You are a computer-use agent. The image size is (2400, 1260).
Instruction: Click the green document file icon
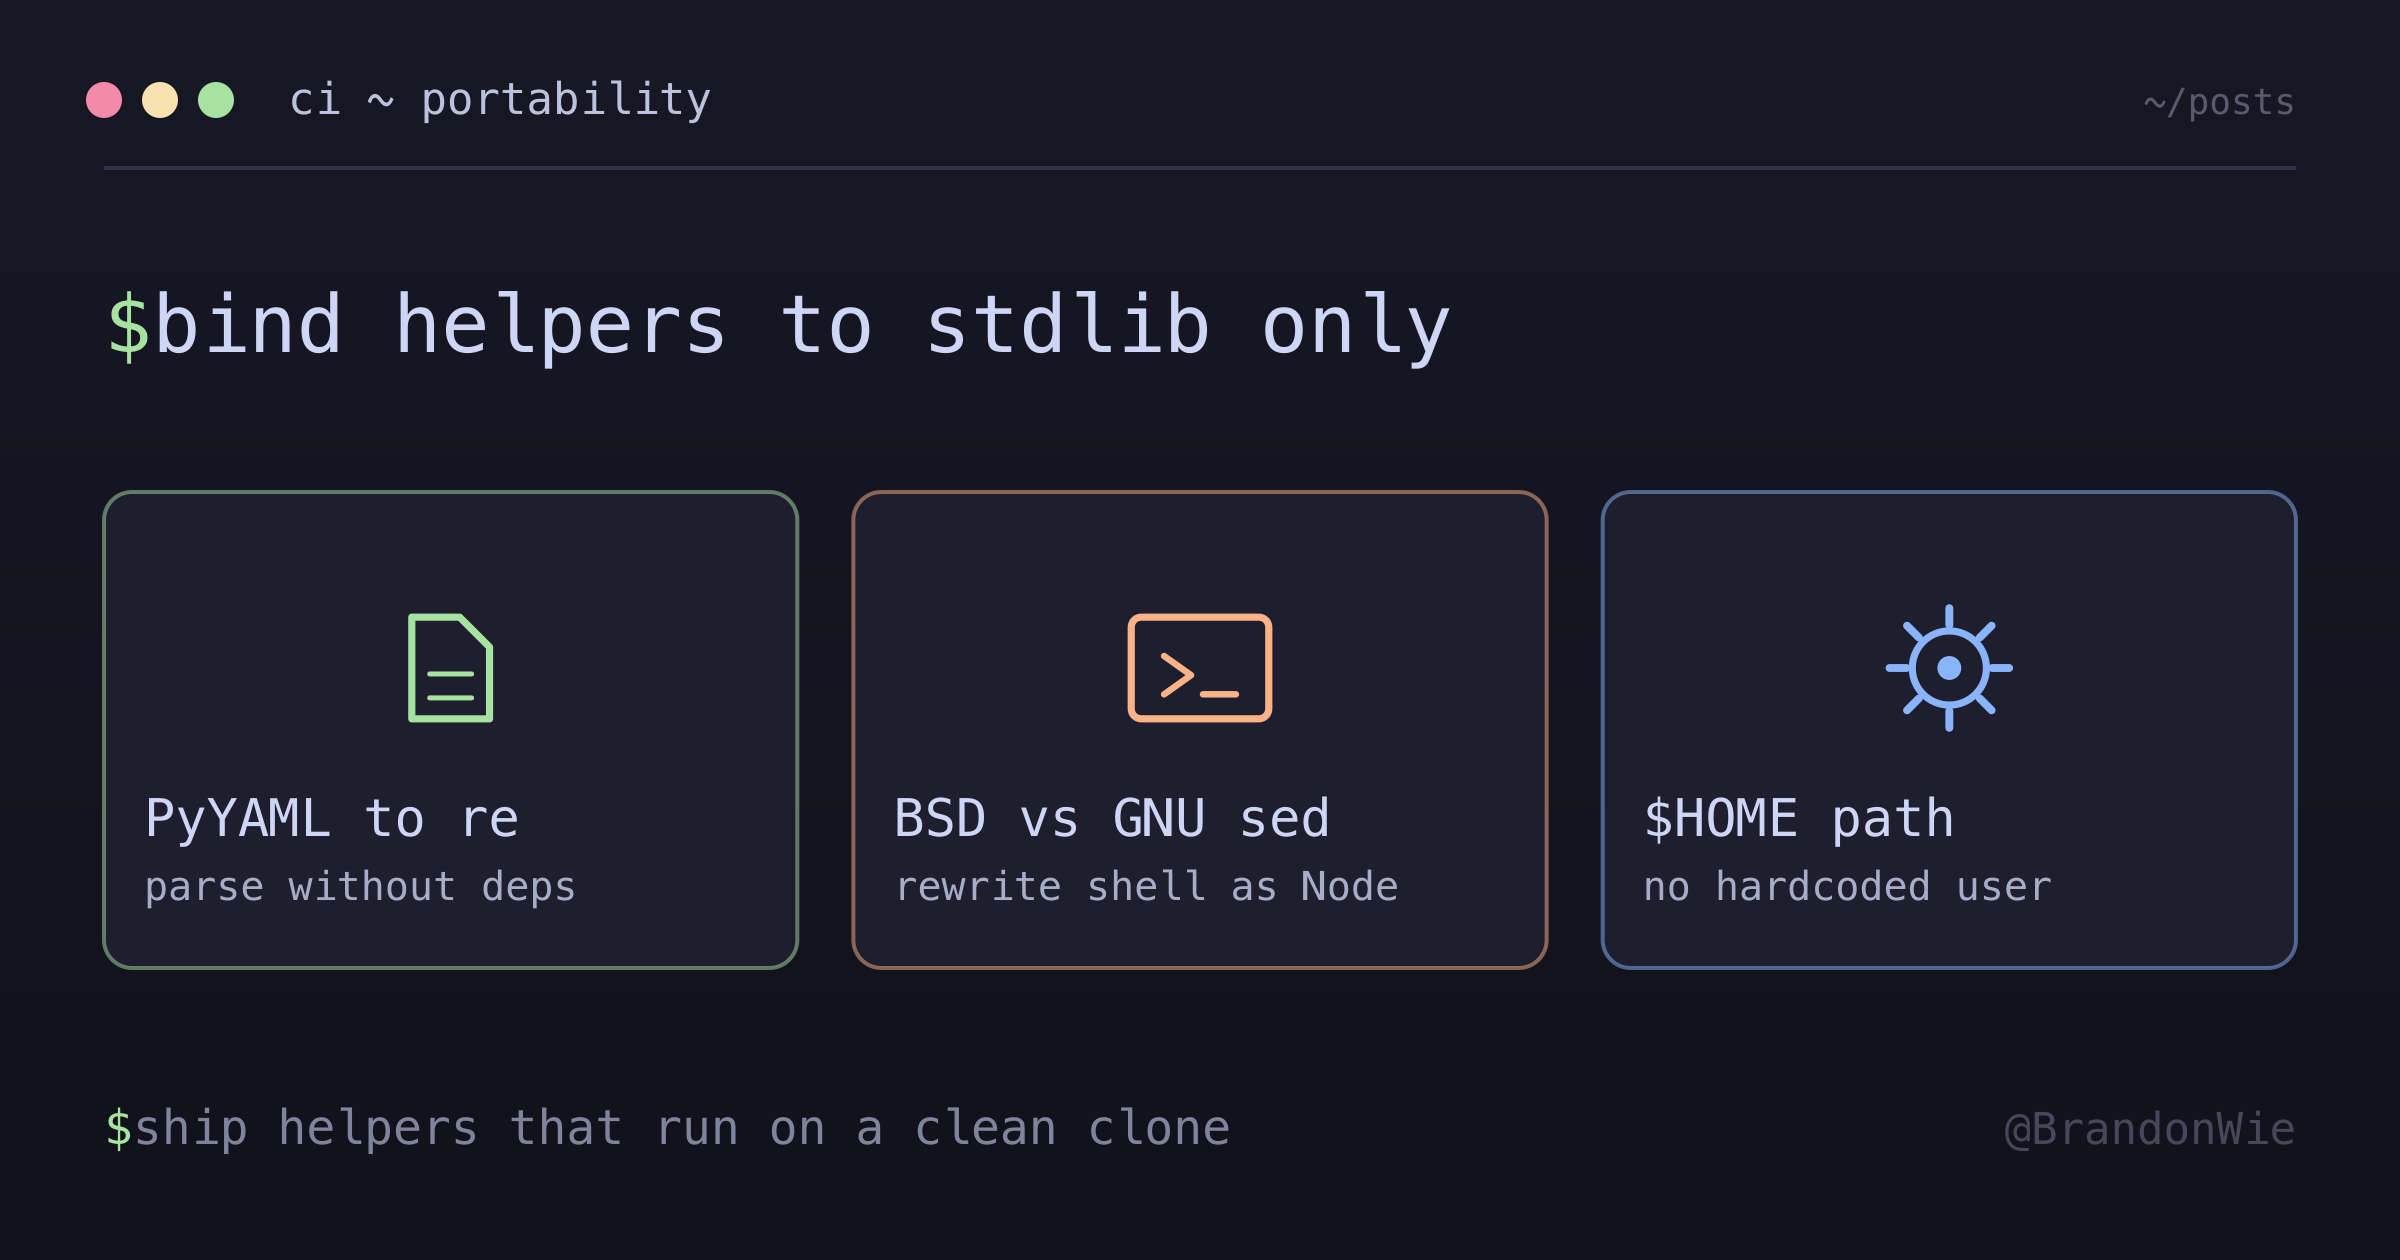click(x=450, y=668)
